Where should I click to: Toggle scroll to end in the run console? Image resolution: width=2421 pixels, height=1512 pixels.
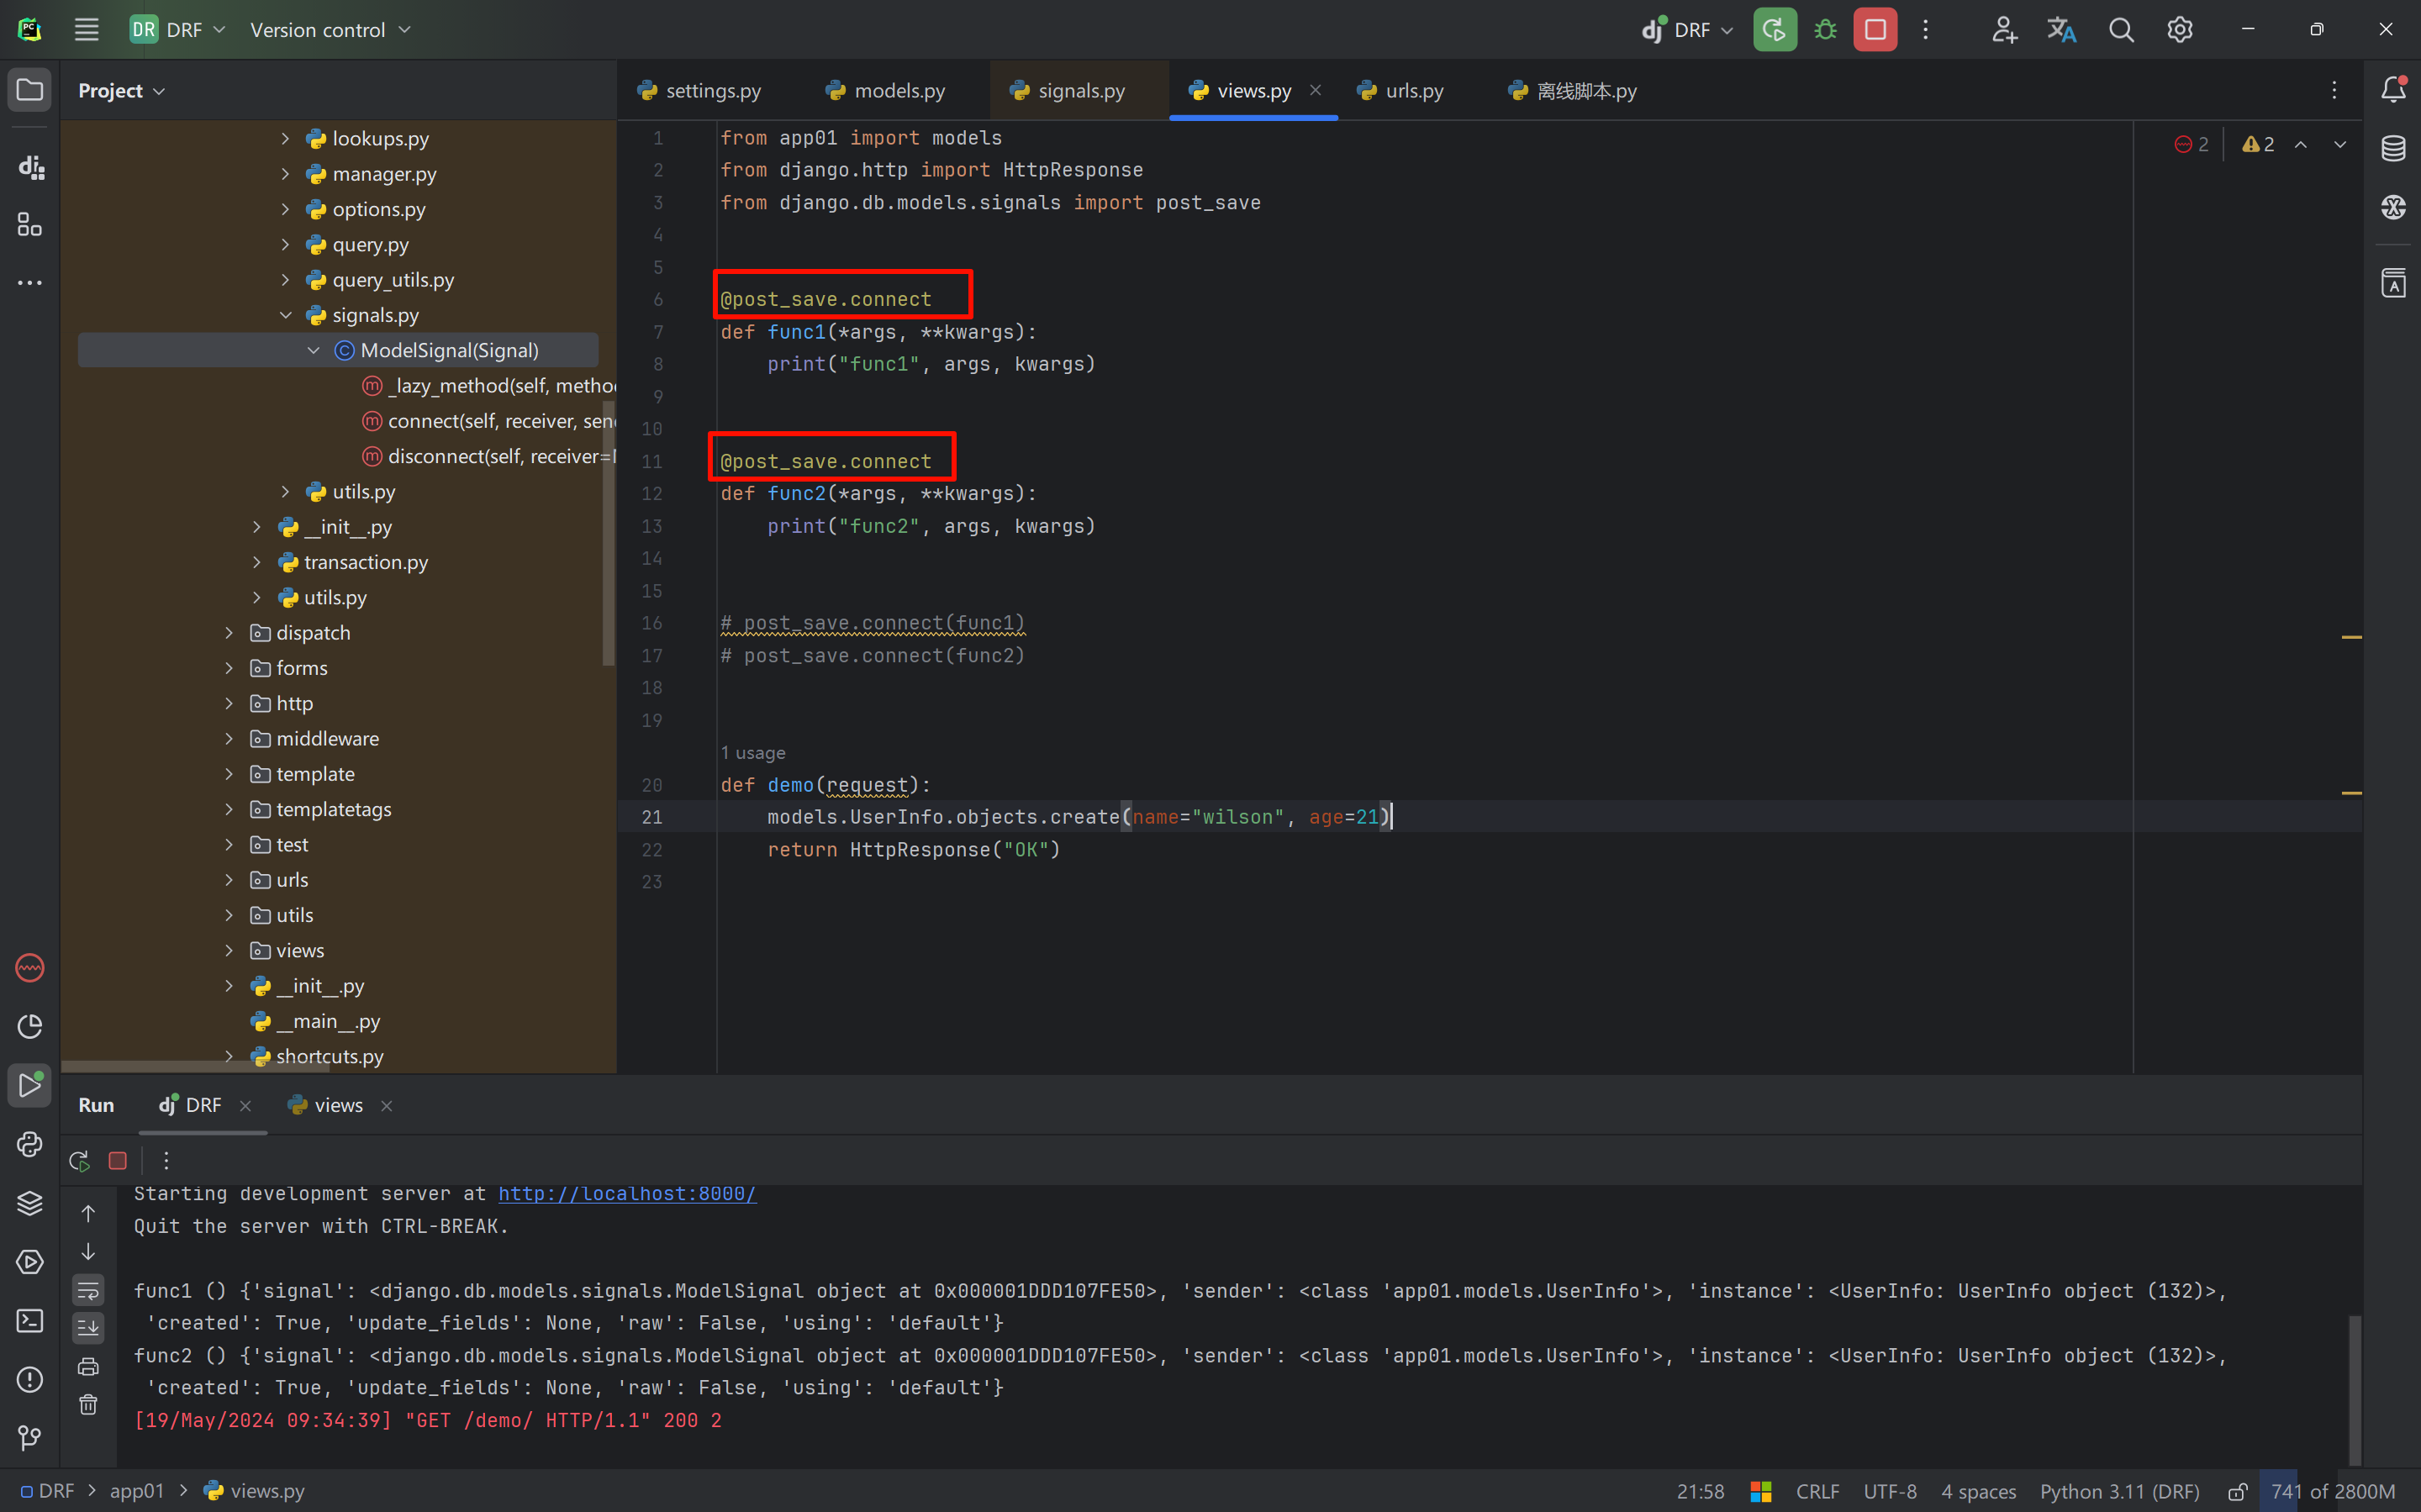coord(88,1328)
